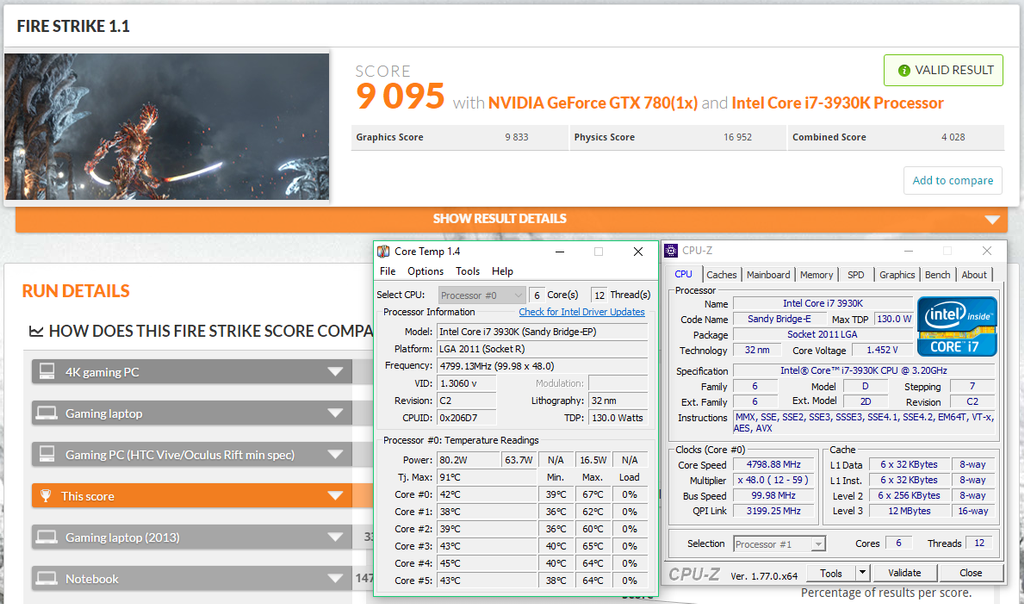Open the File menu in Core Temp
The image size is (1024, 604).
[x=387, y=271]
